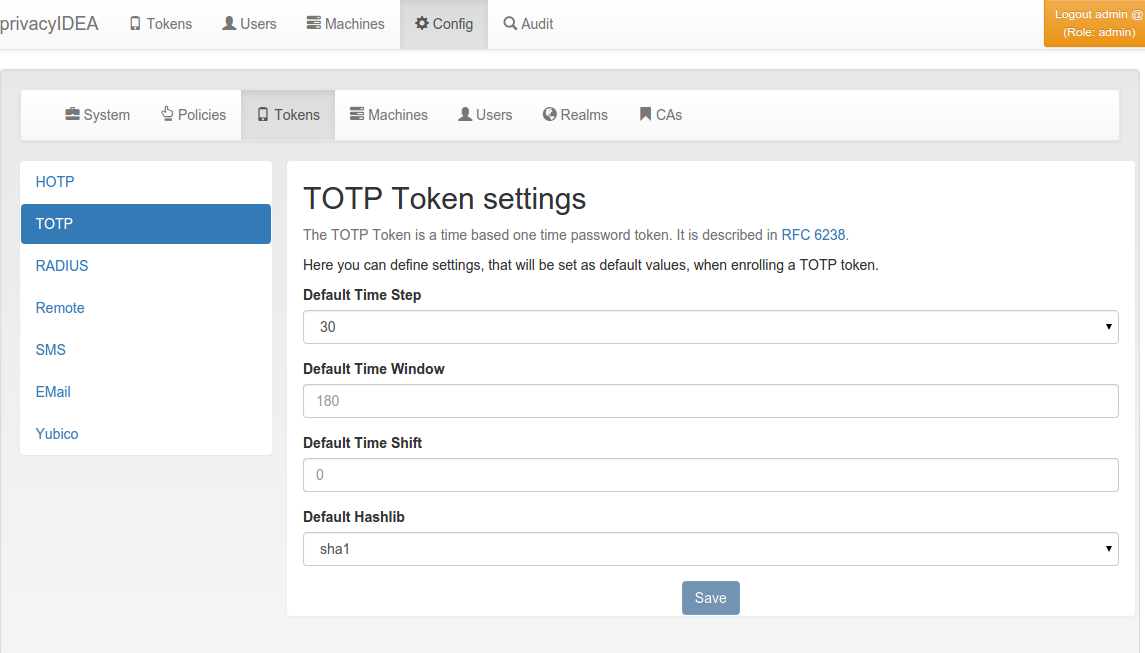This screenshot has height=653, width=1145.
Task: Select the Machines config sub-tab
Action: (388, 115)
